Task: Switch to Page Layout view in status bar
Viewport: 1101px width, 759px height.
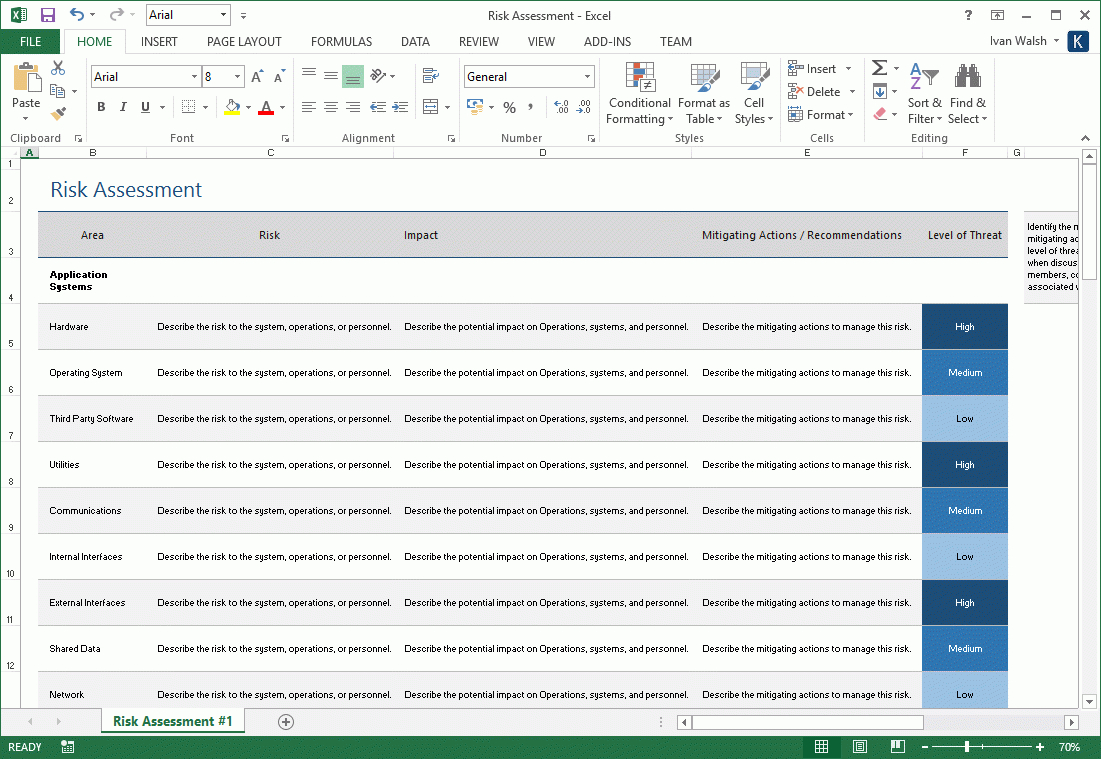Action: (x=859, y=747)
